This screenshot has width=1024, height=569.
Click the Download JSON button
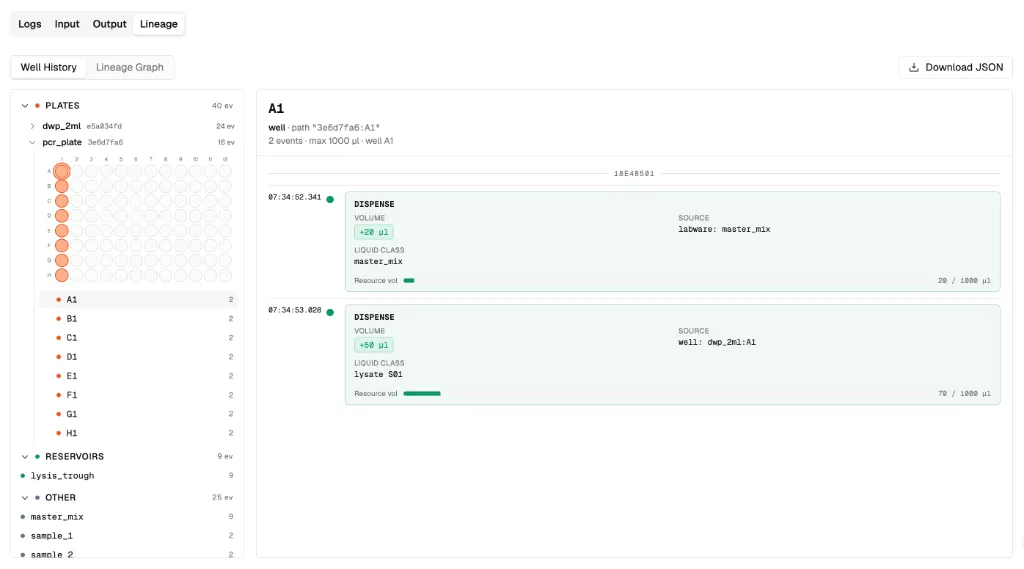coord(955,67)
